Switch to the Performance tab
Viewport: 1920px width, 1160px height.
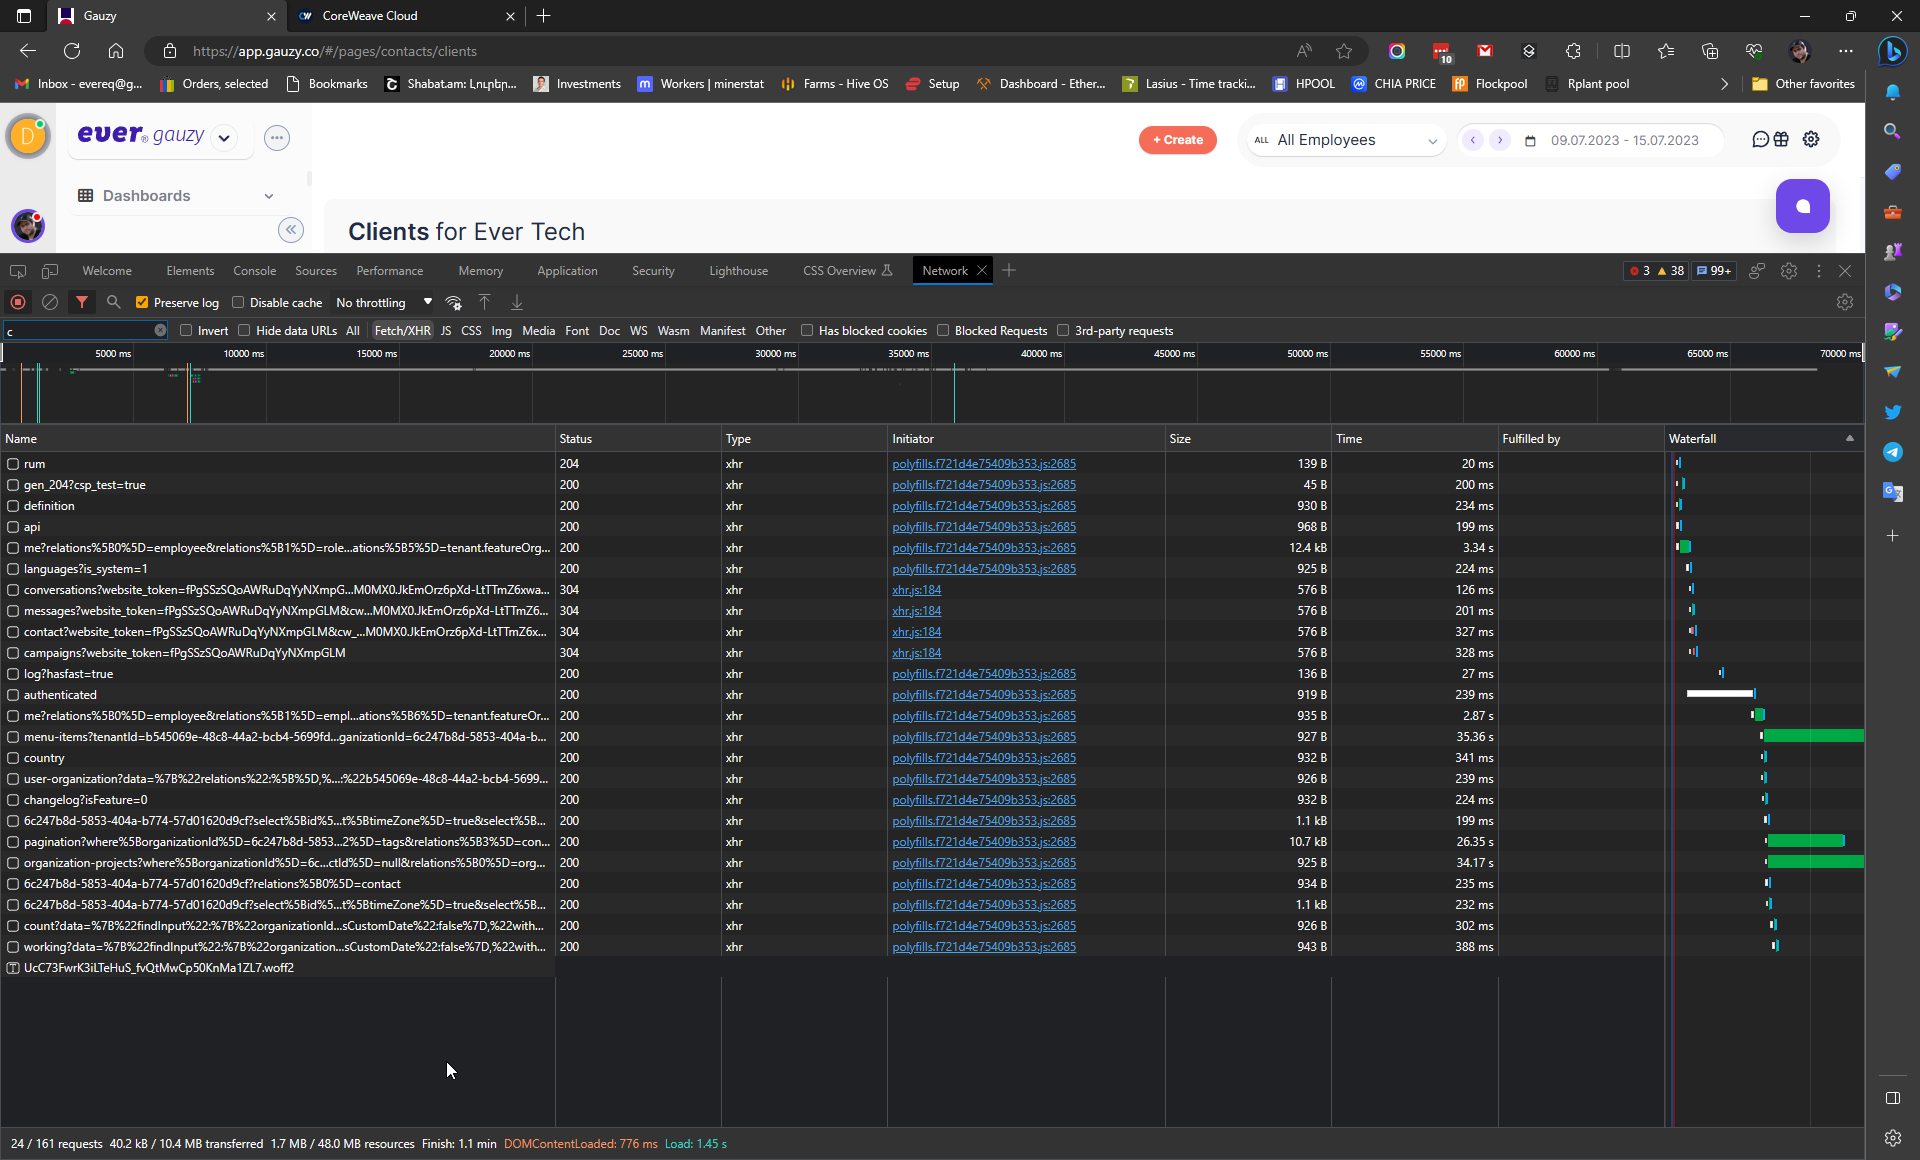389,270
